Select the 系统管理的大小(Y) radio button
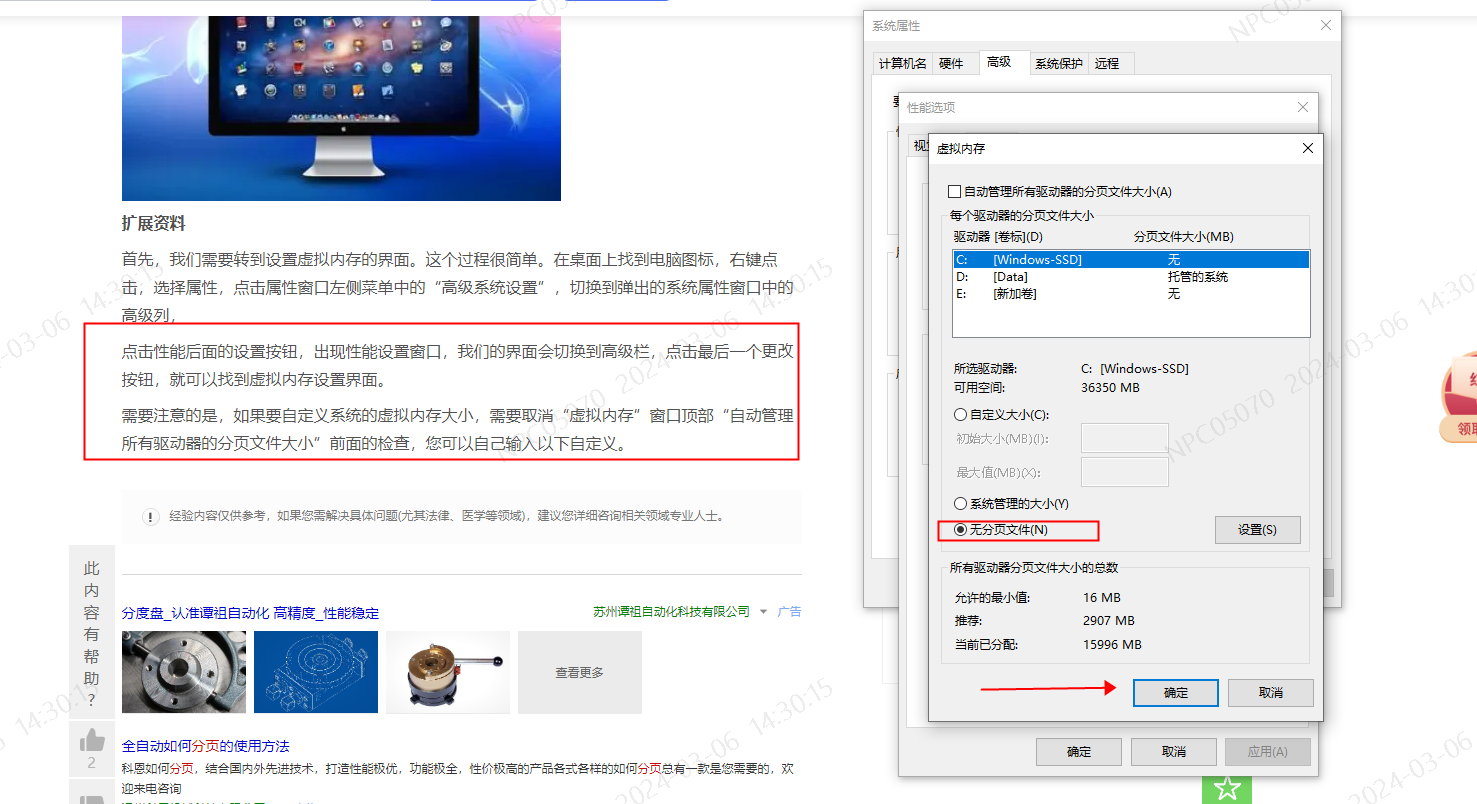The height and width of the screenshot is (804, 1477). (x=961, y=504)
